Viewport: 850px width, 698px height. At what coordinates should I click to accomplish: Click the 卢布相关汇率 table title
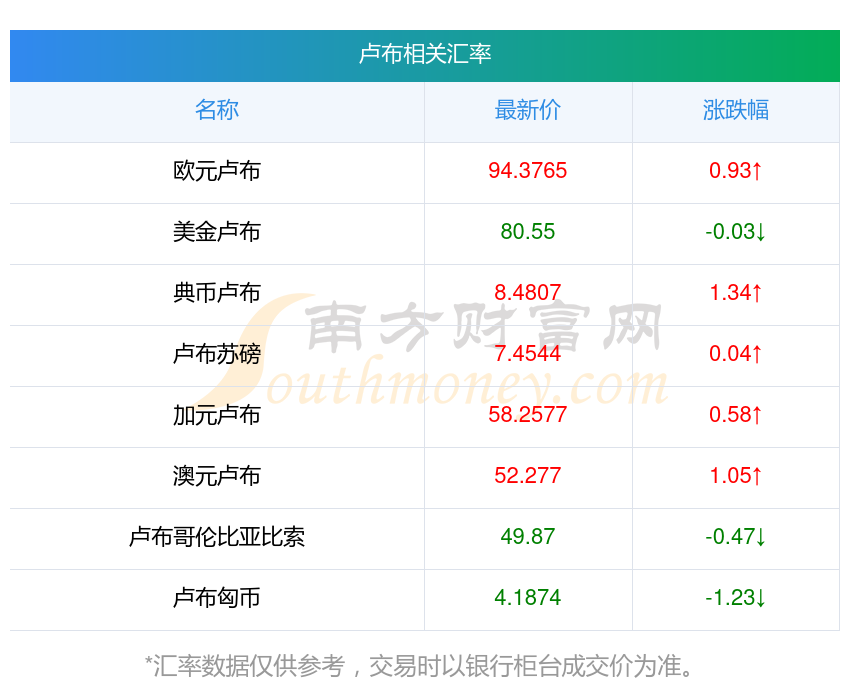tap(425, 54)
